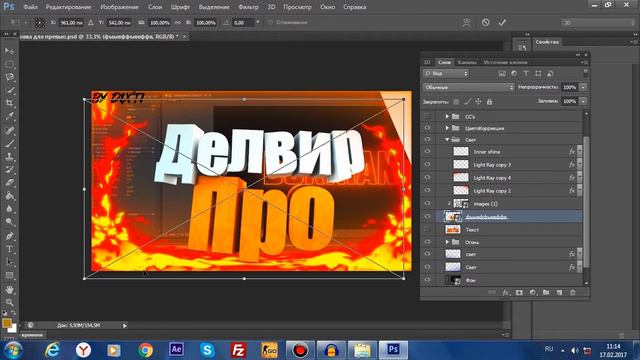Hide the Light Ray copy 4 layer
The width and height of the screenshot is (640, 360).
427,178
